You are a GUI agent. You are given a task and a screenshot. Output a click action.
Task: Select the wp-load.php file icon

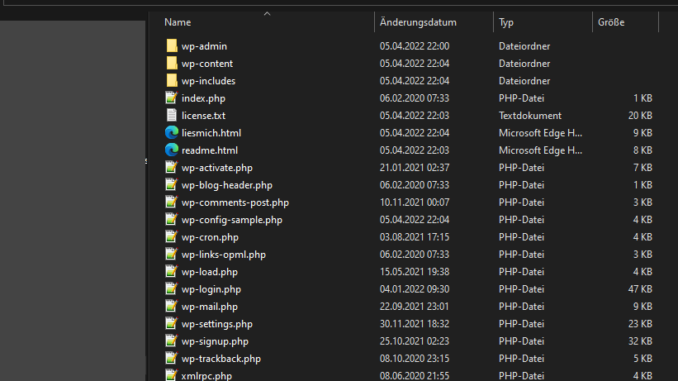[172, 271]
